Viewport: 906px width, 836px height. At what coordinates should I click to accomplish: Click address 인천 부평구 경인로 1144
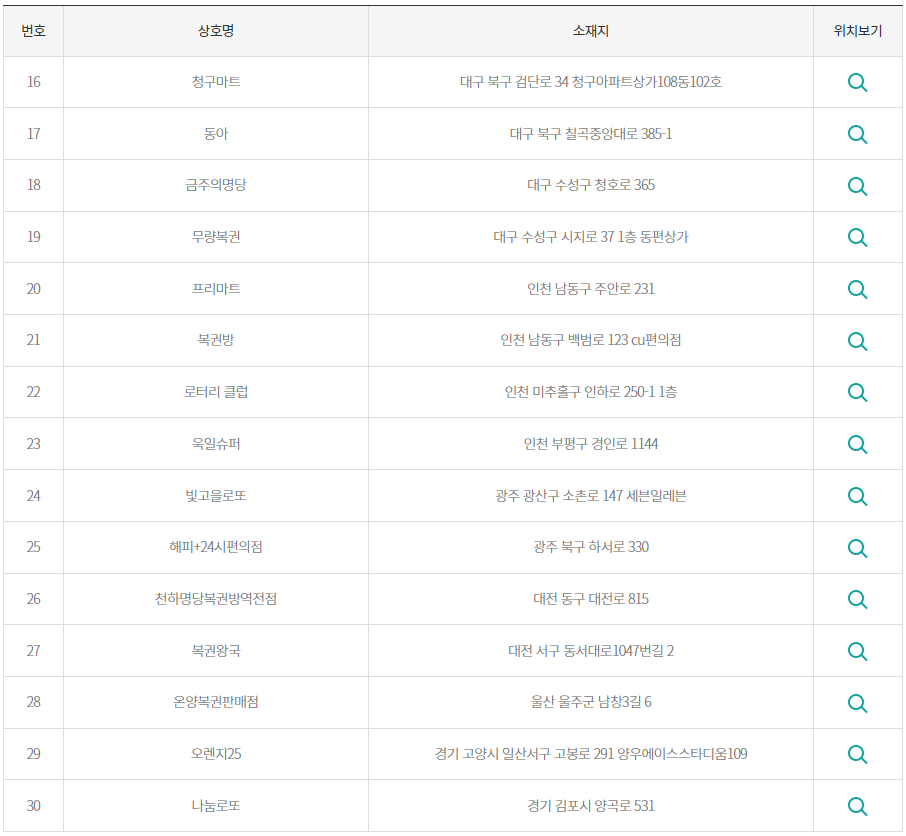591,444
